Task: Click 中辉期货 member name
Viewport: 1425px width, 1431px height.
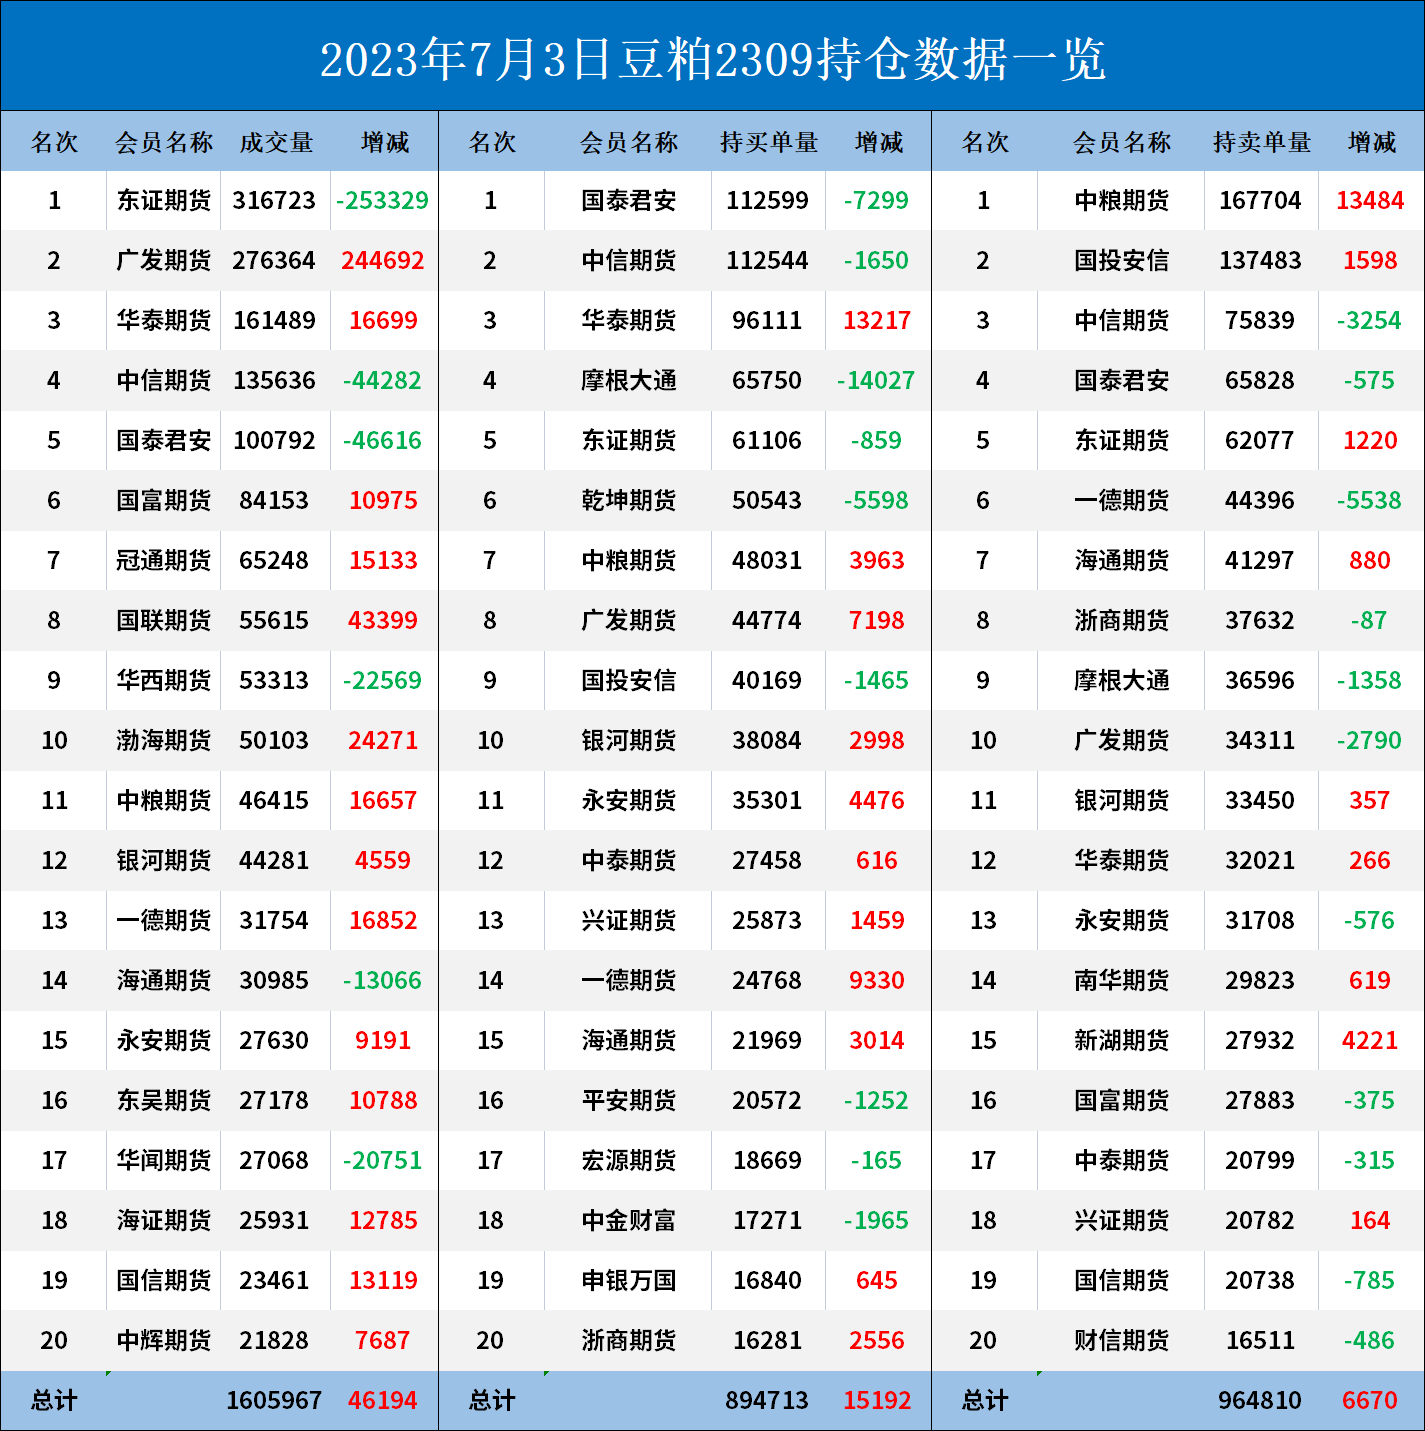Action: click(x=164, y=1341)
